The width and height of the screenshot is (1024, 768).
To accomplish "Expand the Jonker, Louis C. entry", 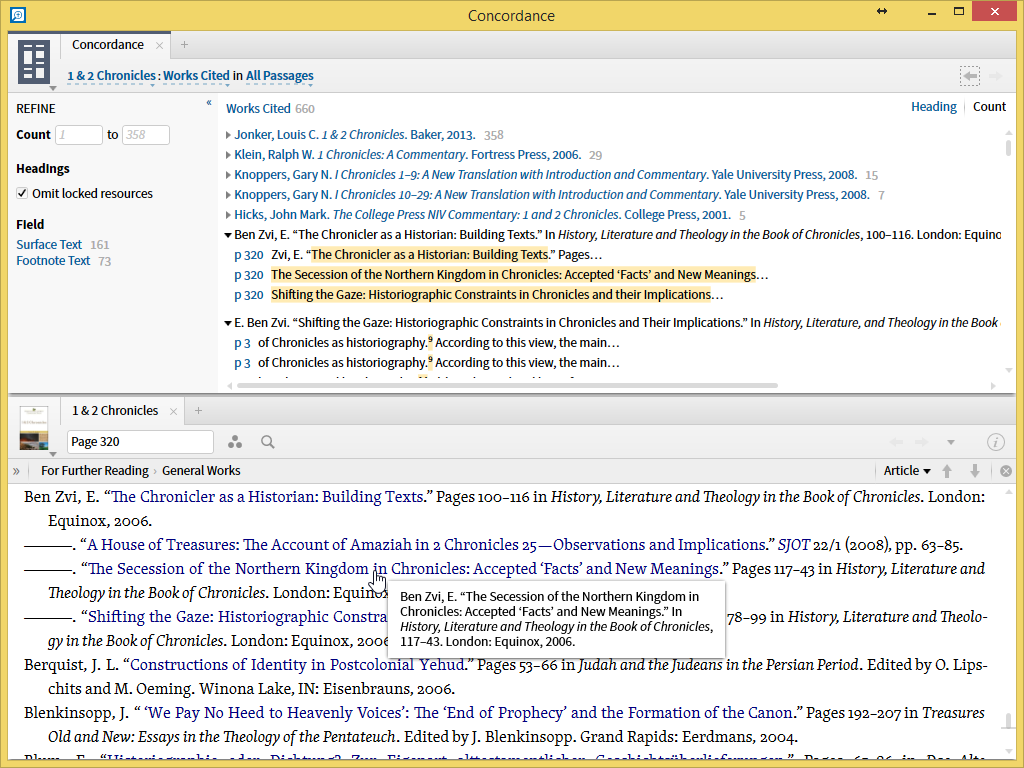I will [228, 135].
